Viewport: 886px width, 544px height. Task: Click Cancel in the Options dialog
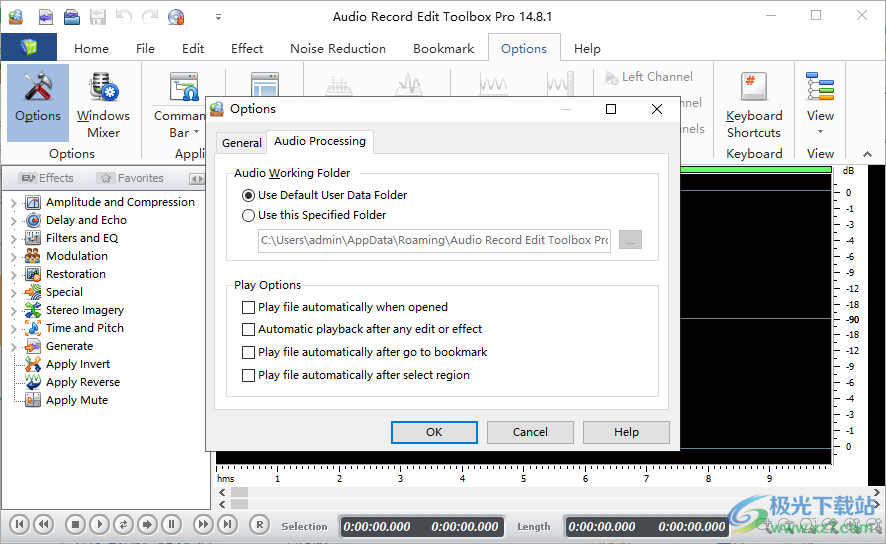(530, 432)
